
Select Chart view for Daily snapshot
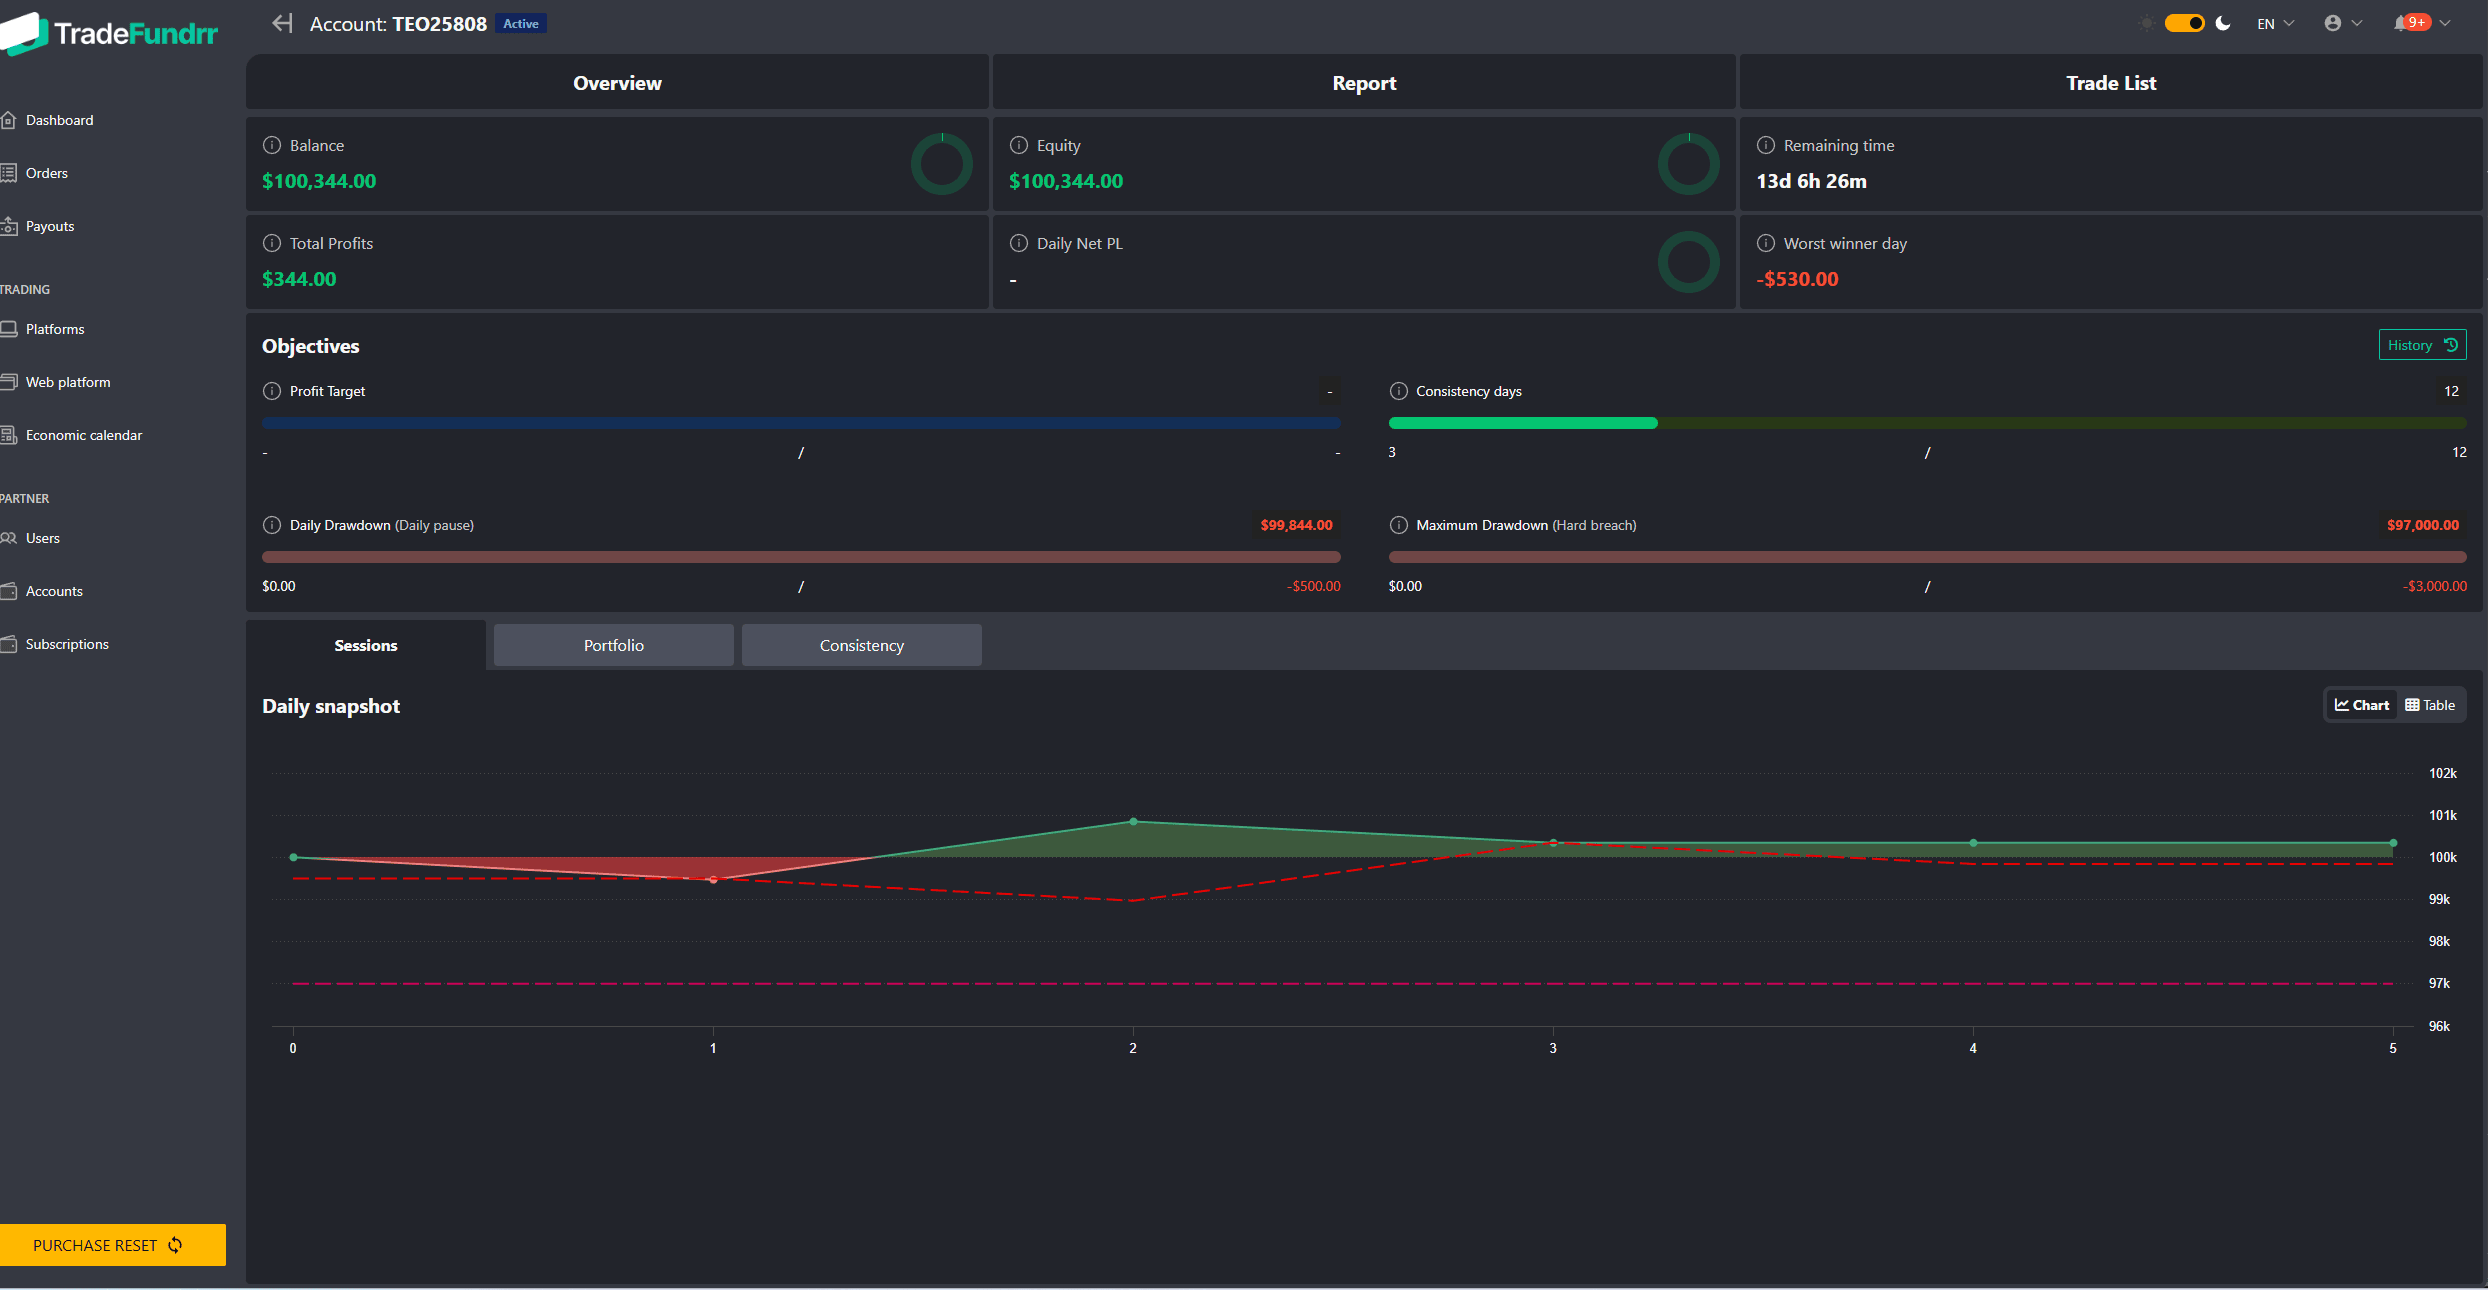coord(2362,705)
